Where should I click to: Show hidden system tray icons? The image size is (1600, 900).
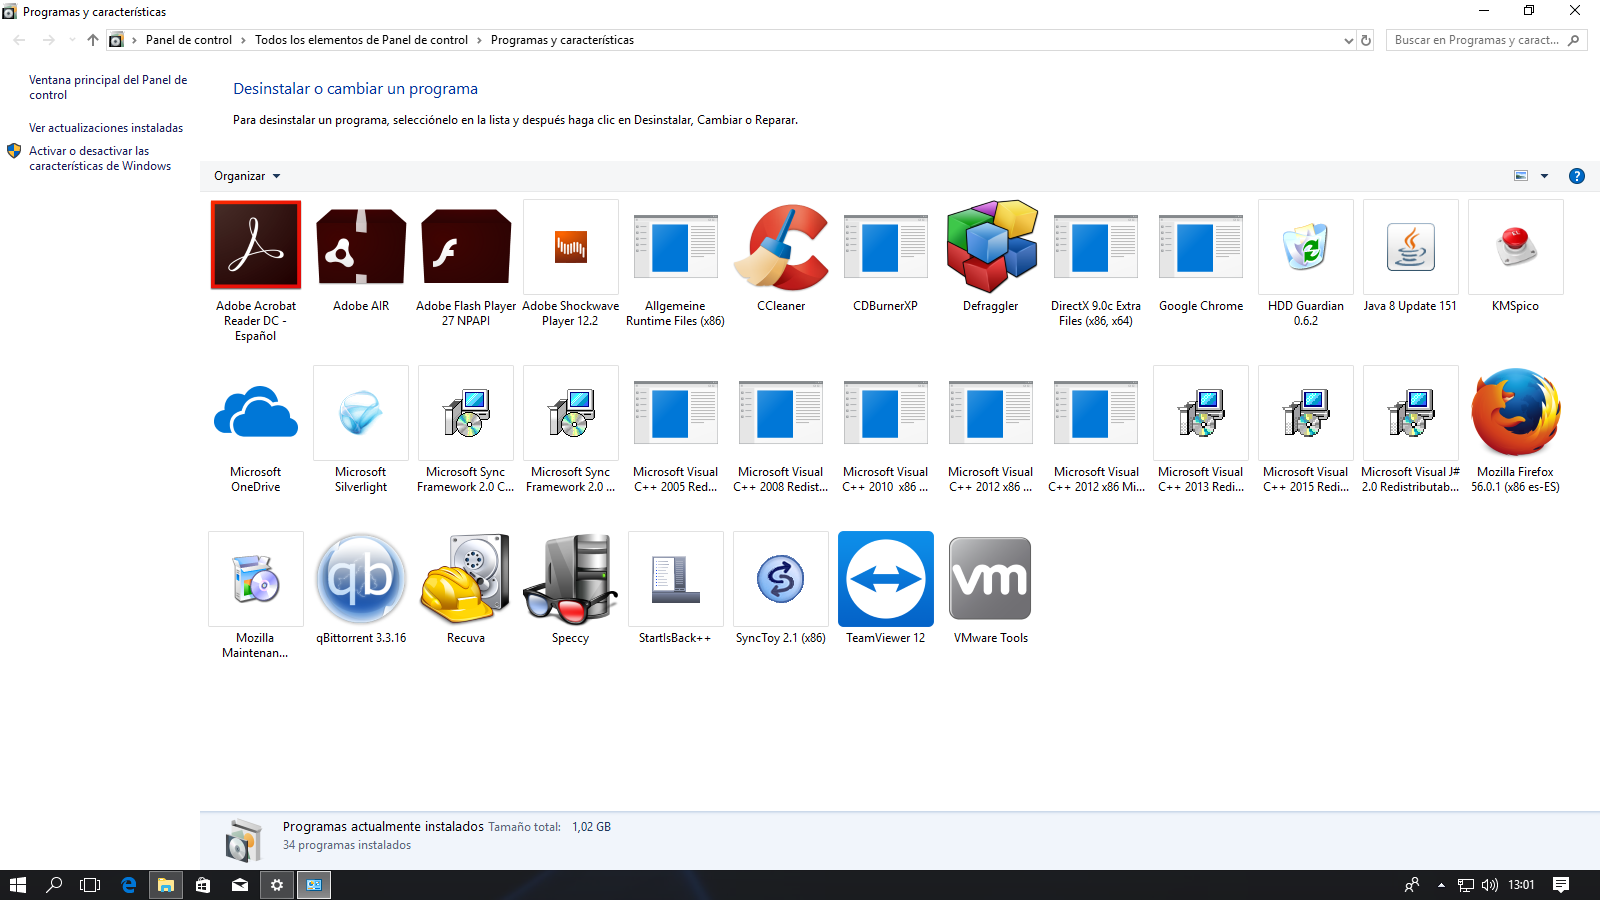[1441, 885]
